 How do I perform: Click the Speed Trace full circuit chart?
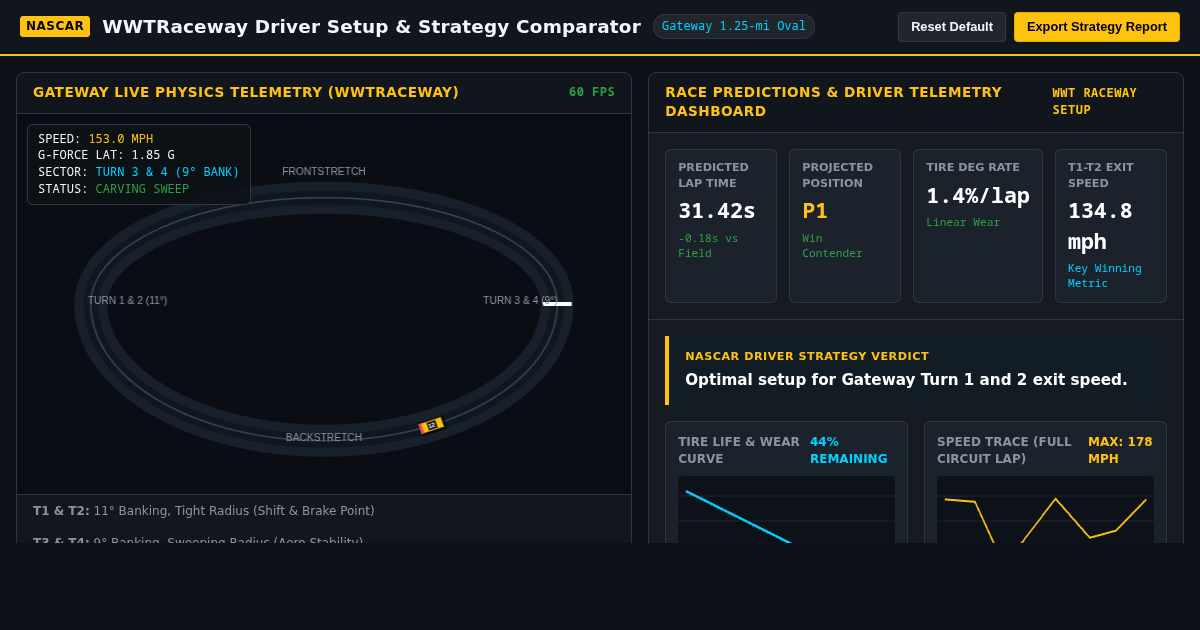coord(1045,510)
